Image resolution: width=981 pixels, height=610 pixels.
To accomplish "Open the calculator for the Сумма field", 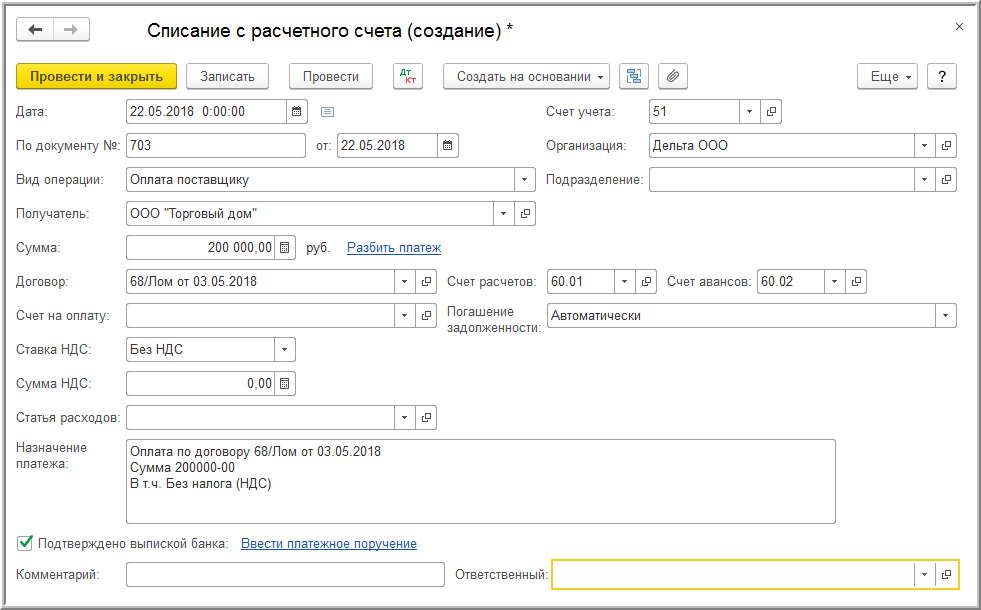I will point(284,247).
